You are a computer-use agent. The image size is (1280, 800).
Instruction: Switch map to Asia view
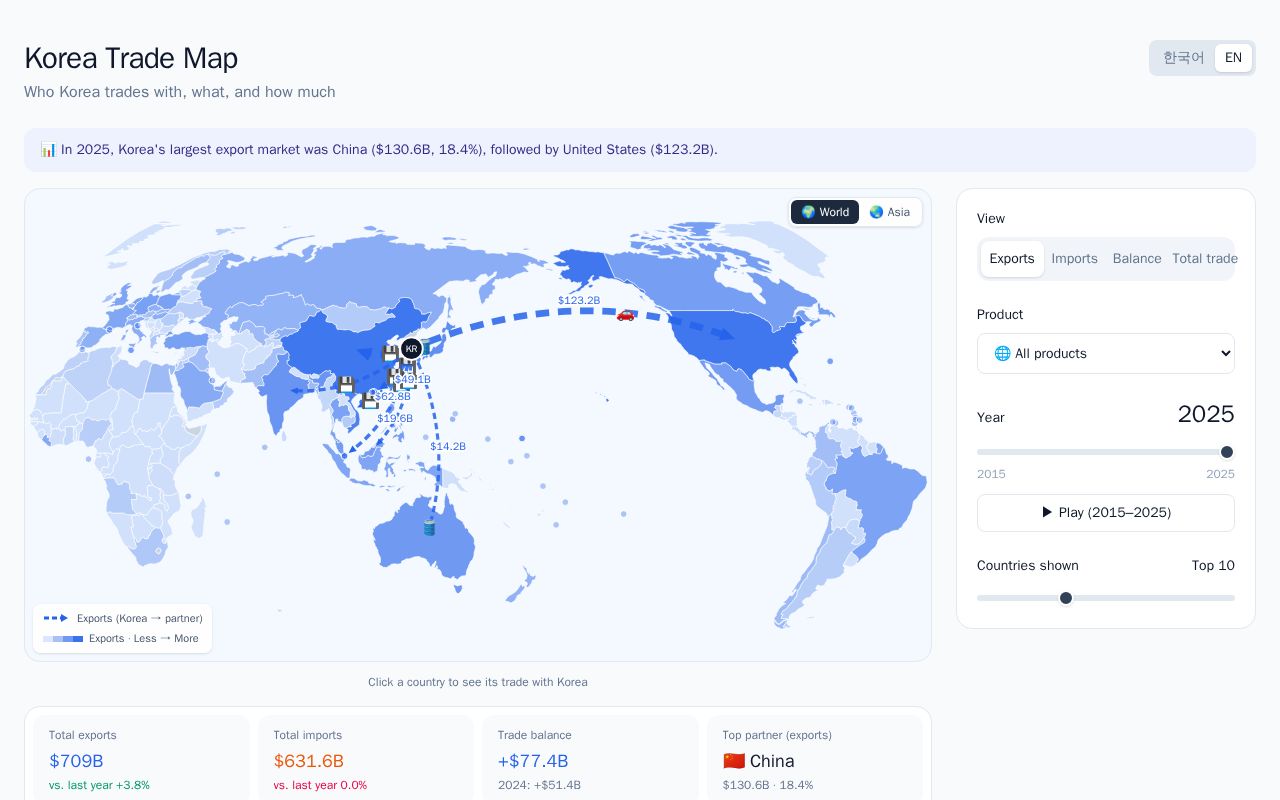pos(890,212)
